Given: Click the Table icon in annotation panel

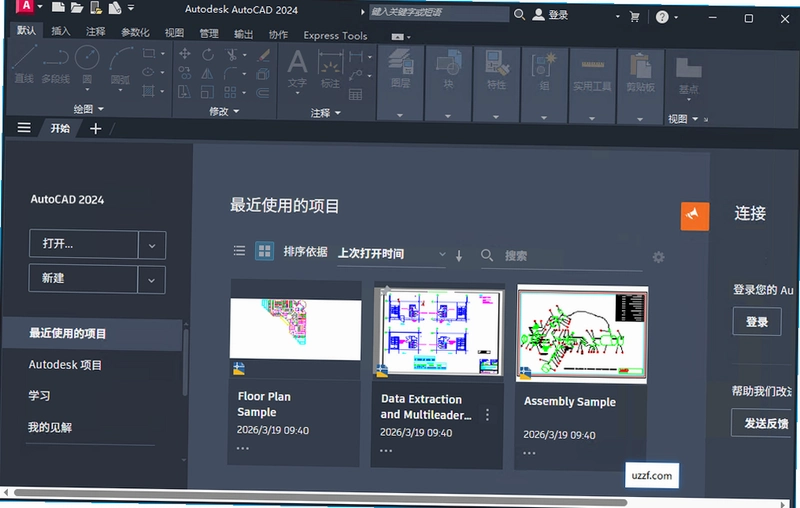Looking at the screenshot, I should pos(356,94).
